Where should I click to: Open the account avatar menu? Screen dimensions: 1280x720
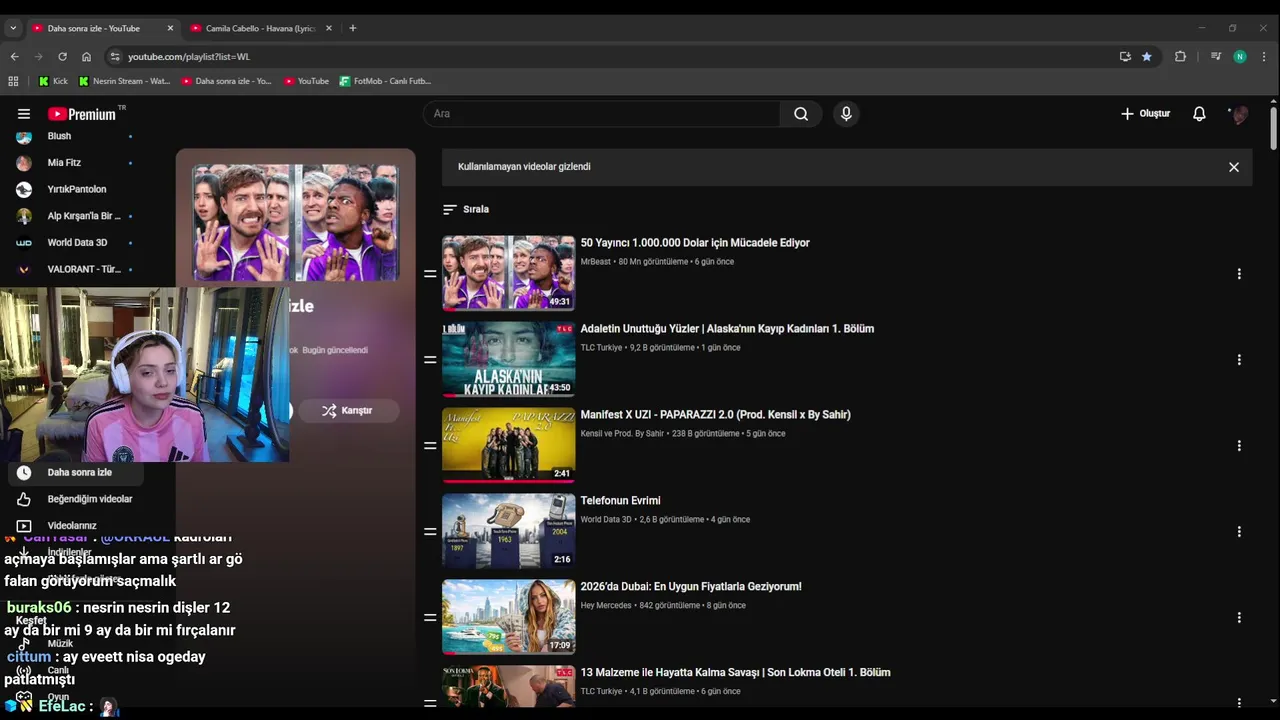click(1240, 114)
